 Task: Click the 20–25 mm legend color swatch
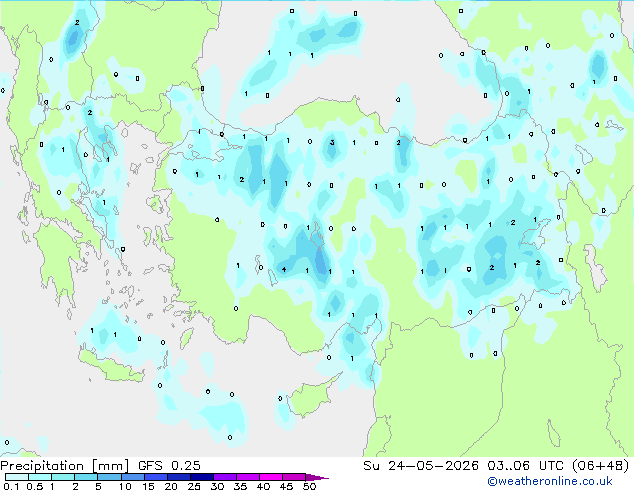click(x=178, y=477)
